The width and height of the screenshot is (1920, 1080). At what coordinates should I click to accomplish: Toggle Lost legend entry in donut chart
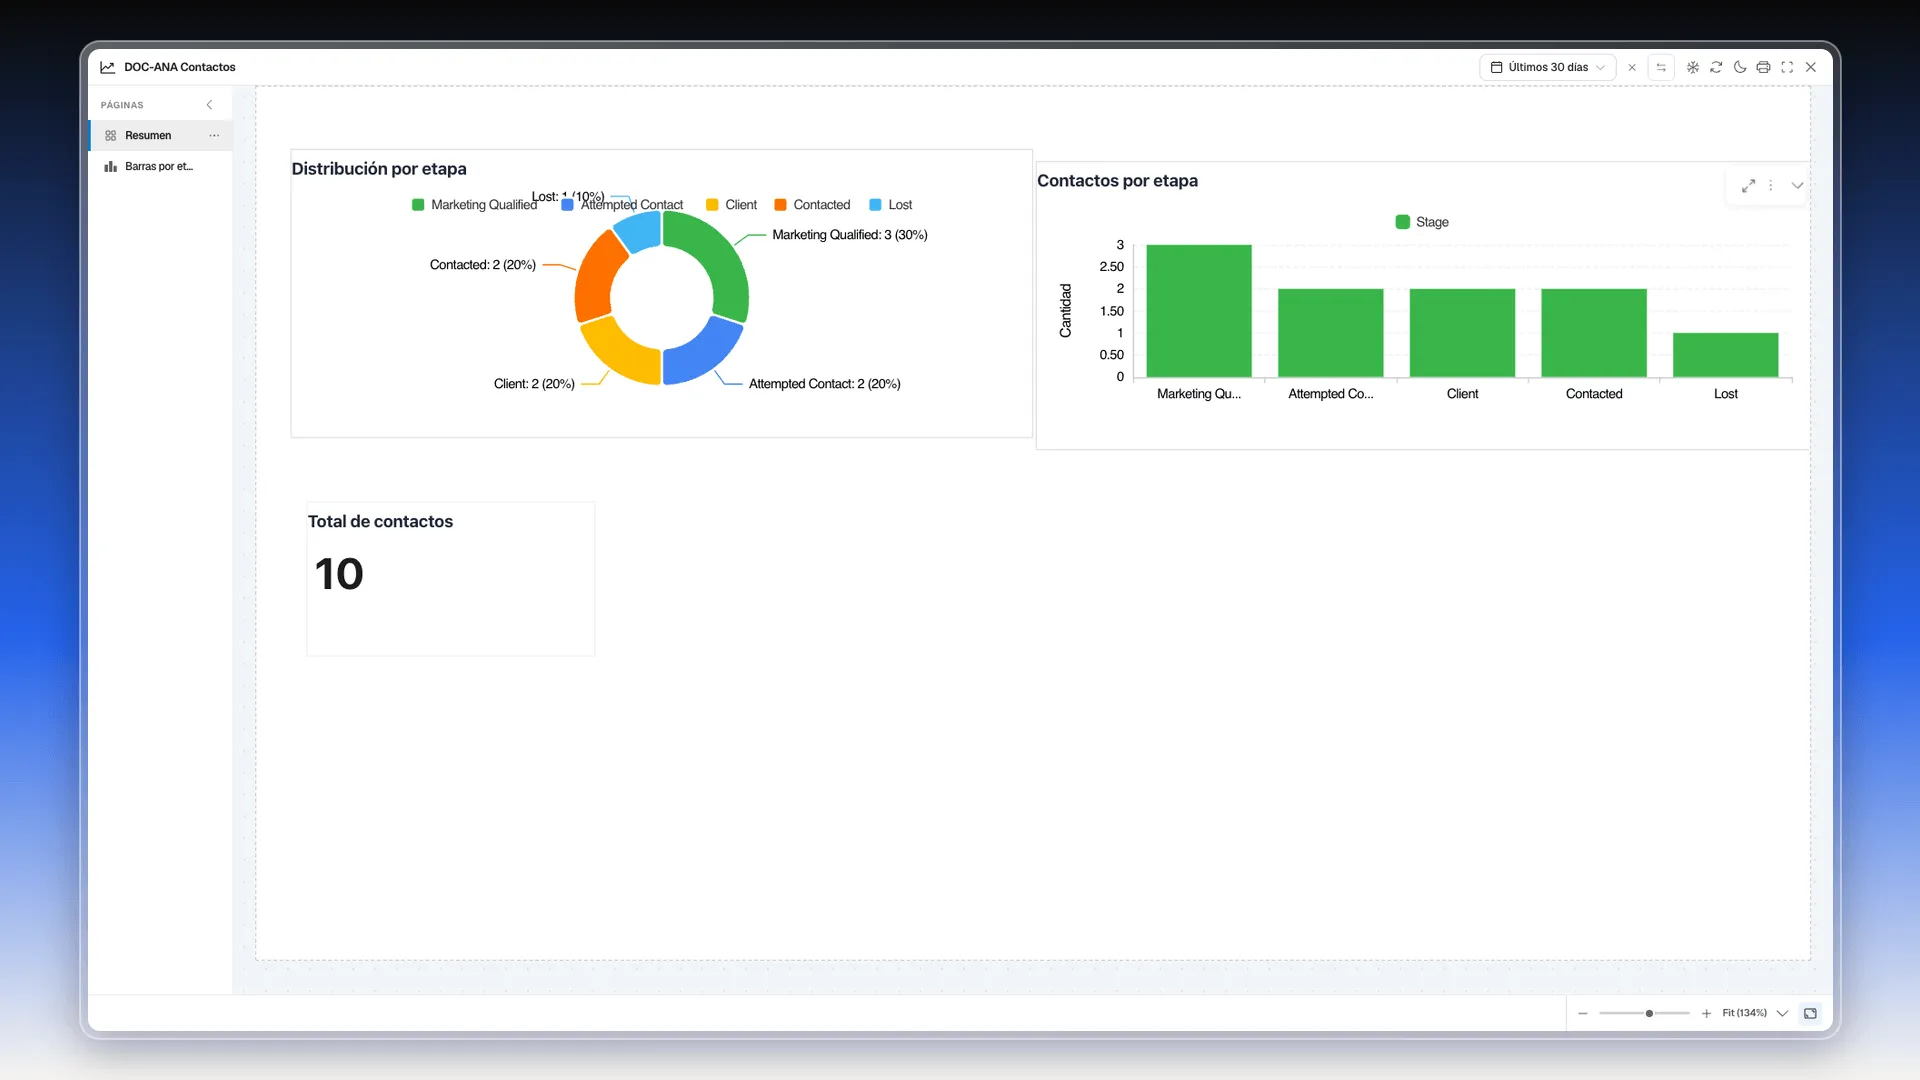pyautogui.click(x=890, y=205)
